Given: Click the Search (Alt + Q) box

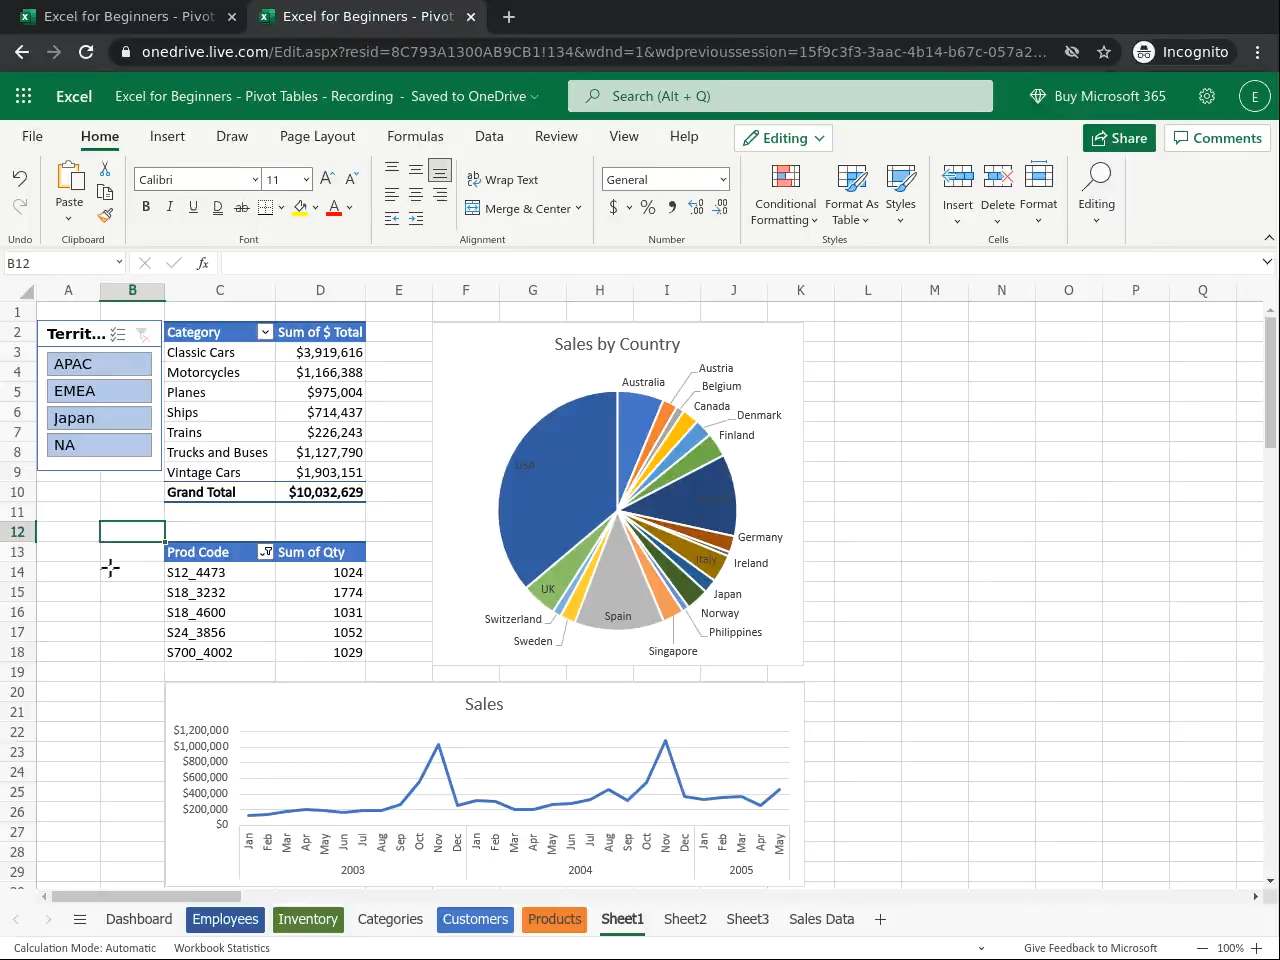Looking at the screenshot, I should point(780,96).
